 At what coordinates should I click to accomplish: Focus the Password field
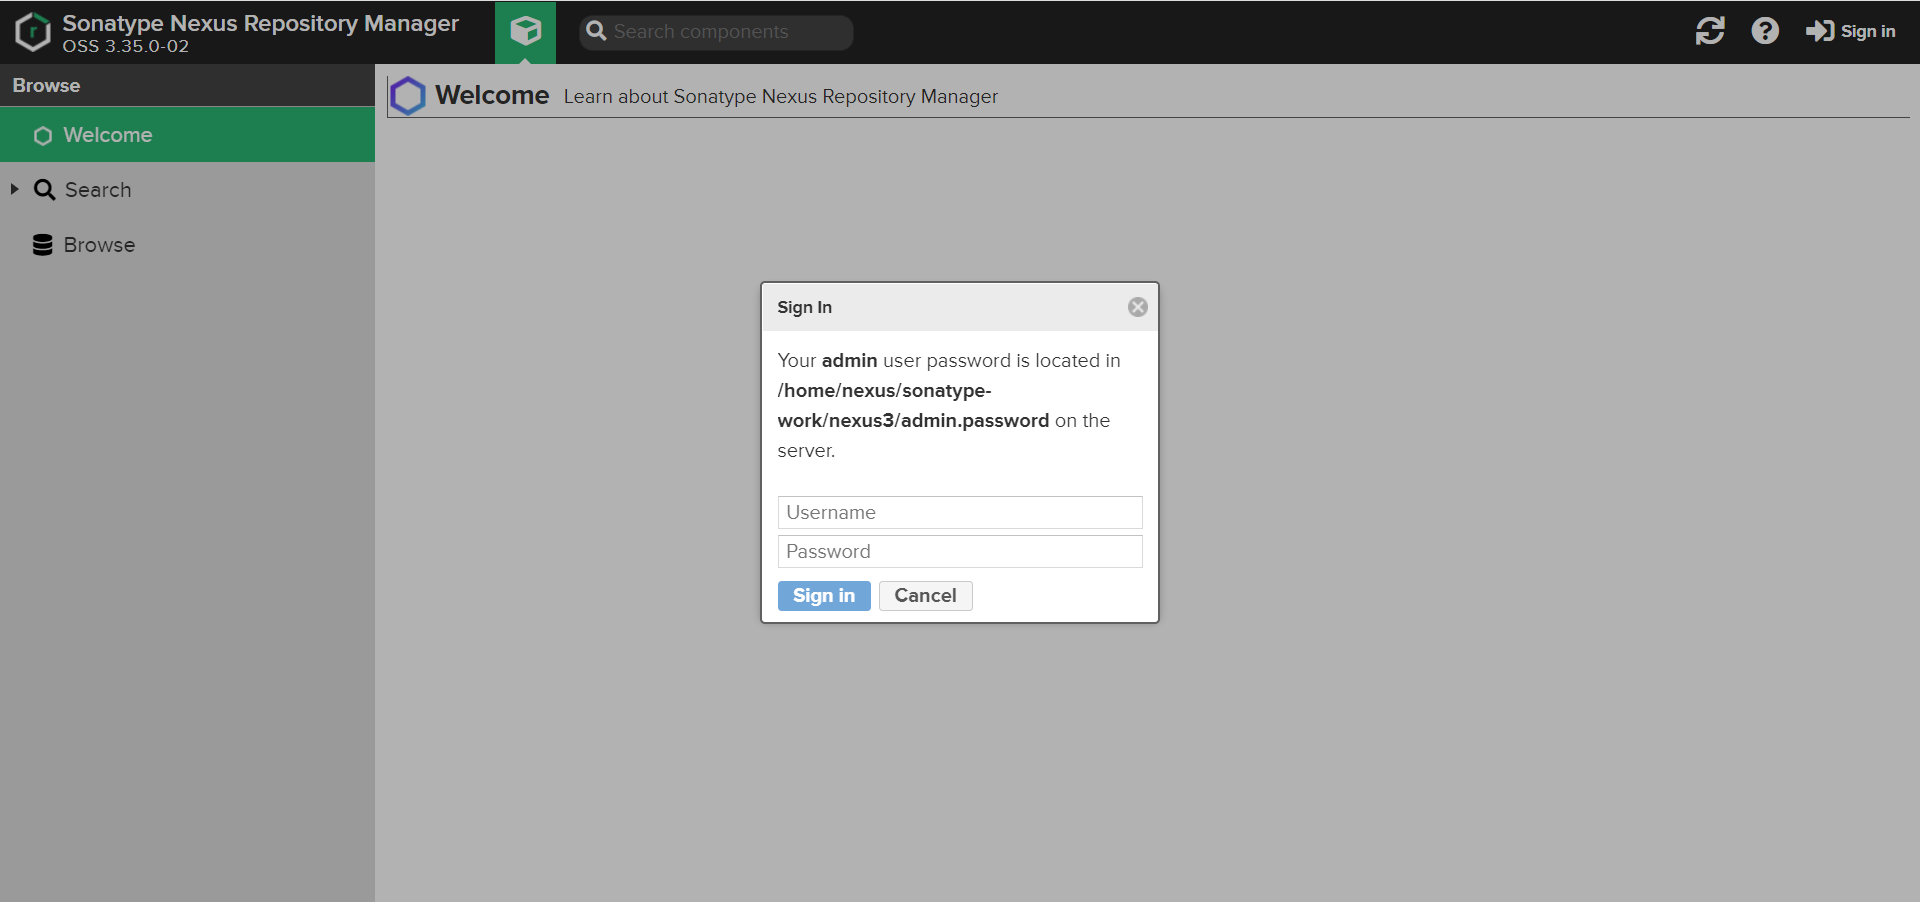coord(960,552)
